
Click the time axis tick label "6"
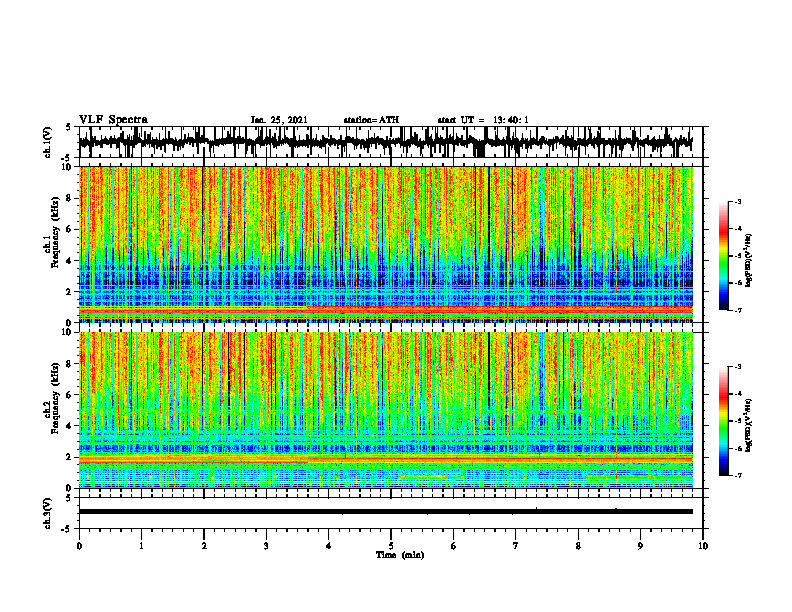click(x=454, y=546)
